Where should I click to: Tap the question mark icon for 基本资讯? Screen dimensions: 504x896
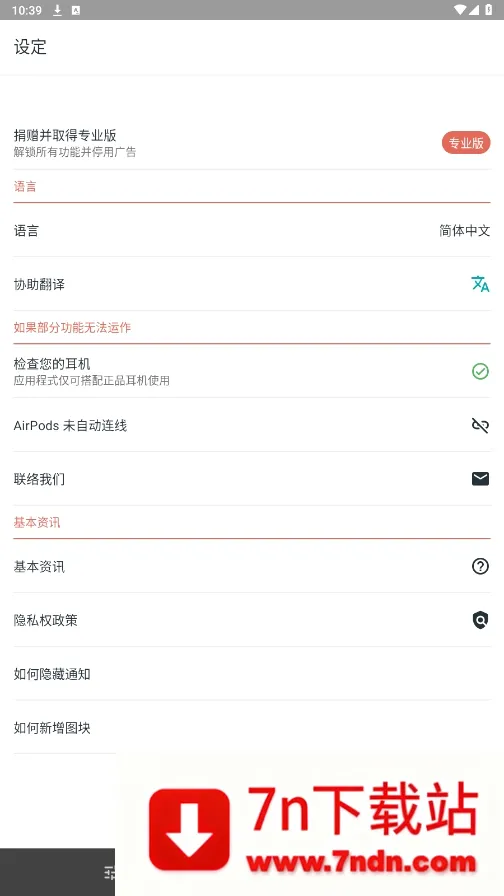point(480,566)
